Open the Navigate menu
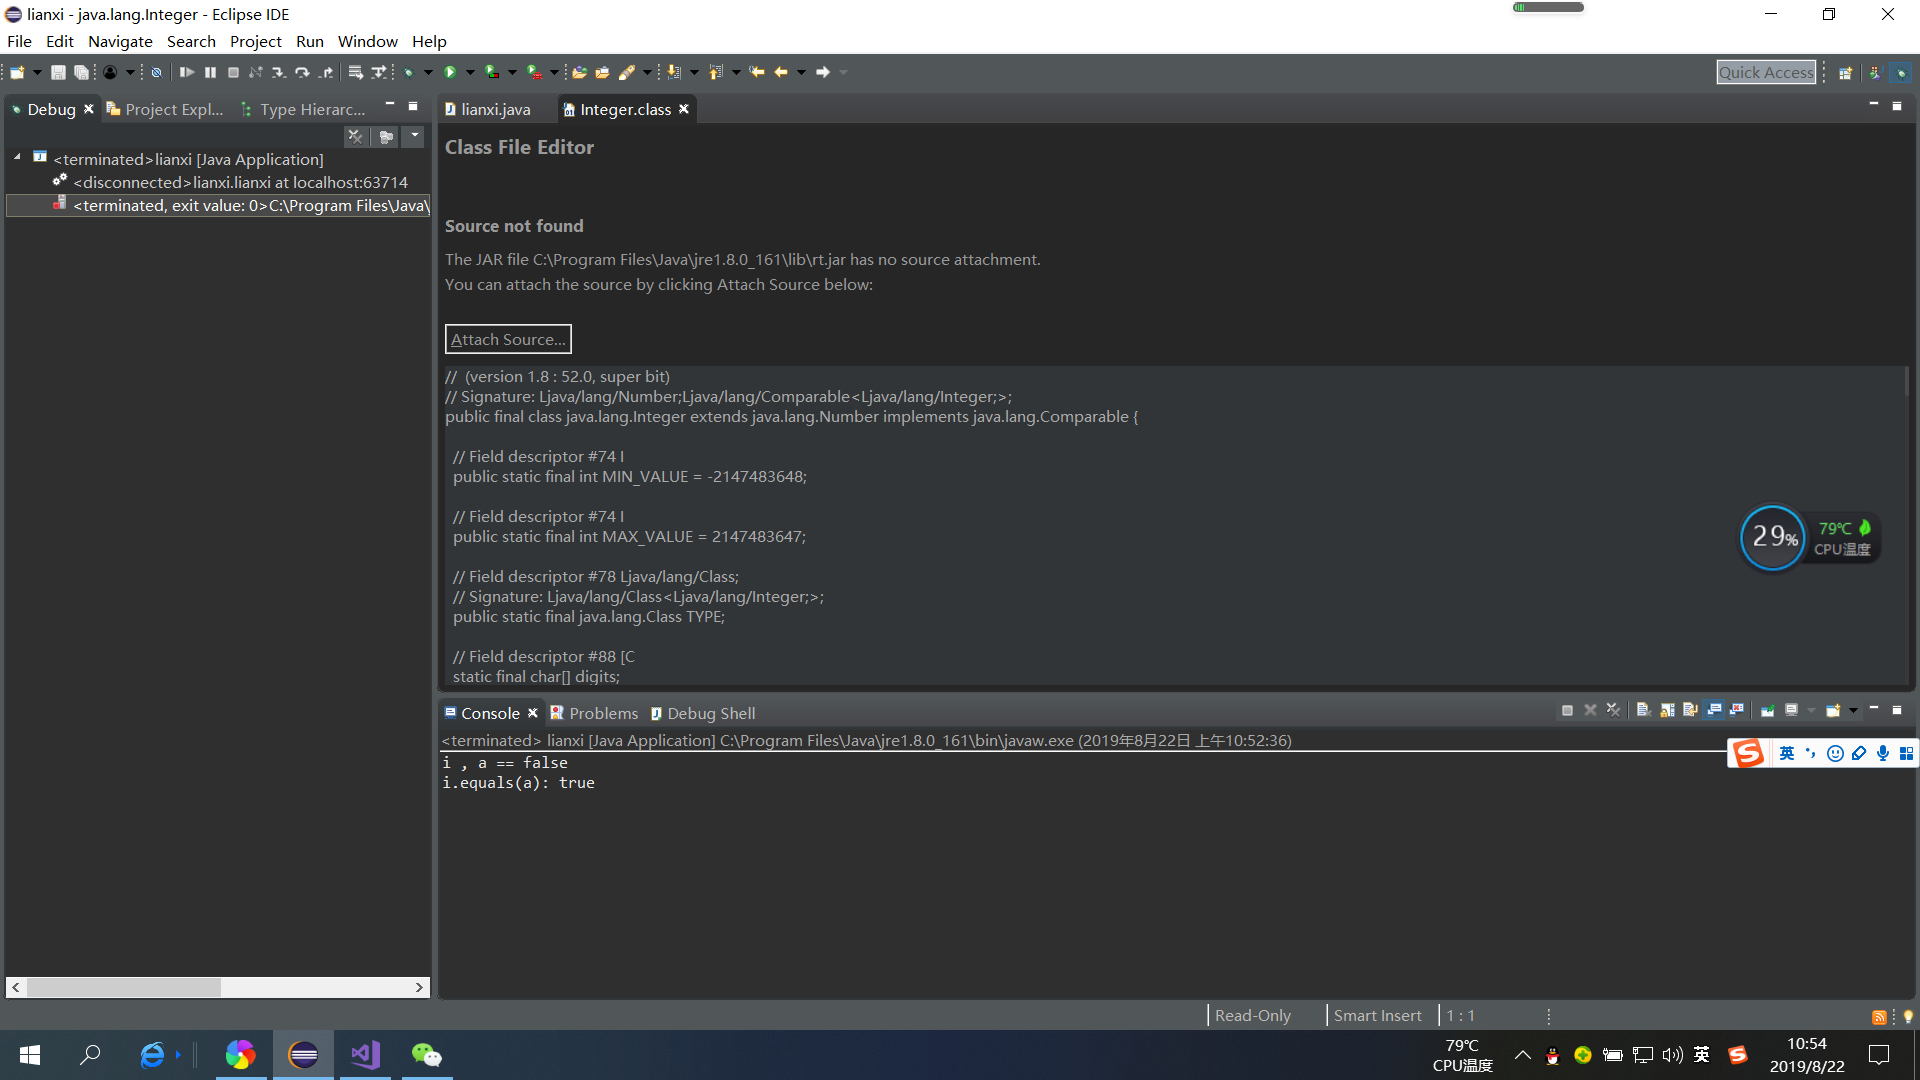Viewport: 1920px width, 1080px height. tap(120, 41)
